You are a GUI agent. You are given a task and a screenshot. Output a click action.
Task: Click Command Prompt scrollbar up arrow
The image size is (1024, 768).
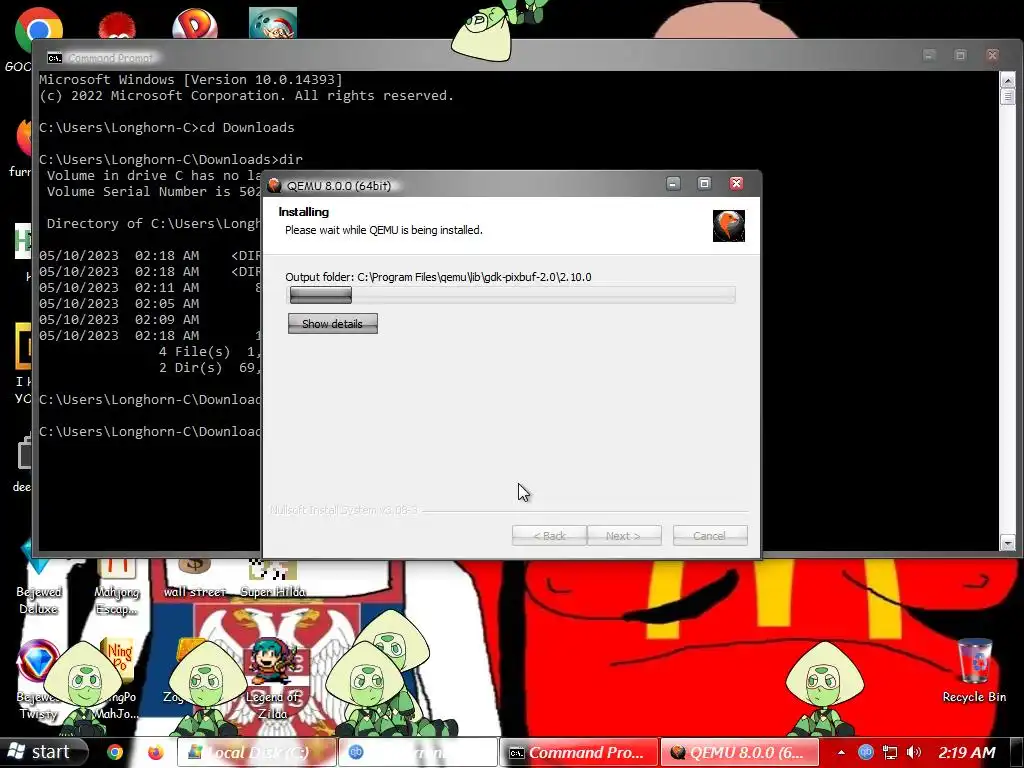click(1007, 80)
